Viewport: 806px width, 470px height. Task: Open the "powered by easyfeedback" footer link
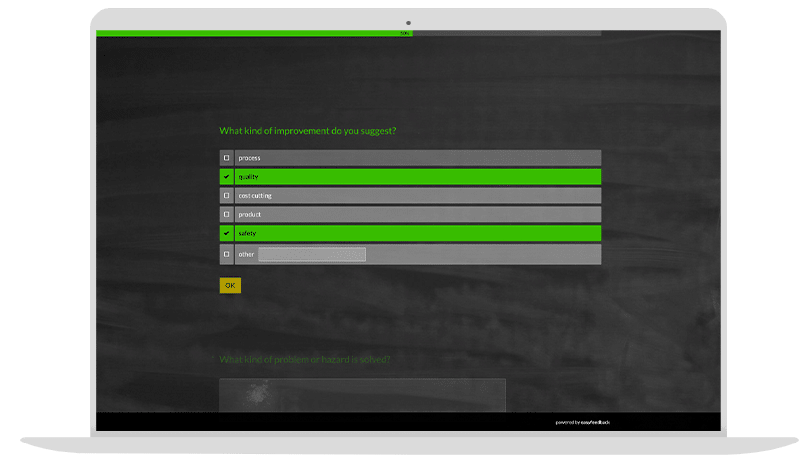click(x=582, y=422)
